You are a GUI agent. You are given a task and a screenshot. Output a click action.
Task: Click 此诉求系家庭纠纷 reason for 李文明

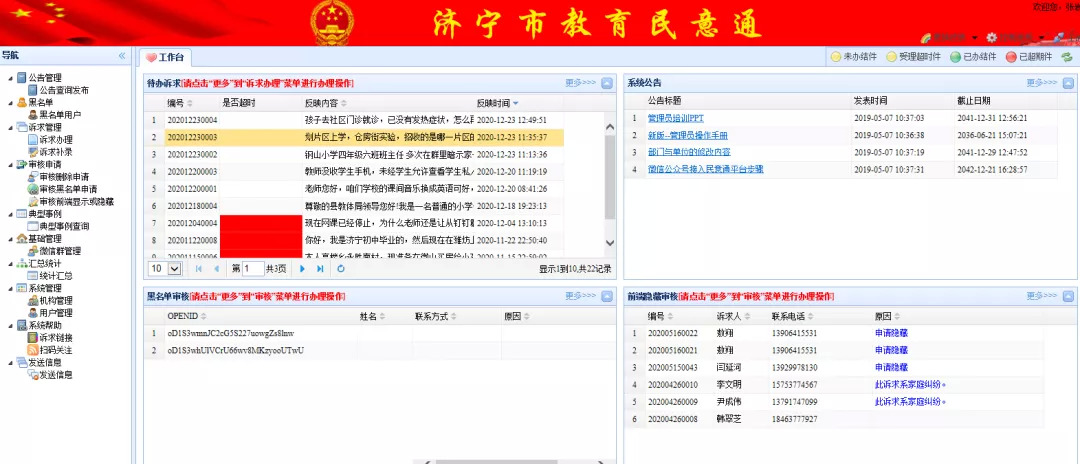click(909, 384)
